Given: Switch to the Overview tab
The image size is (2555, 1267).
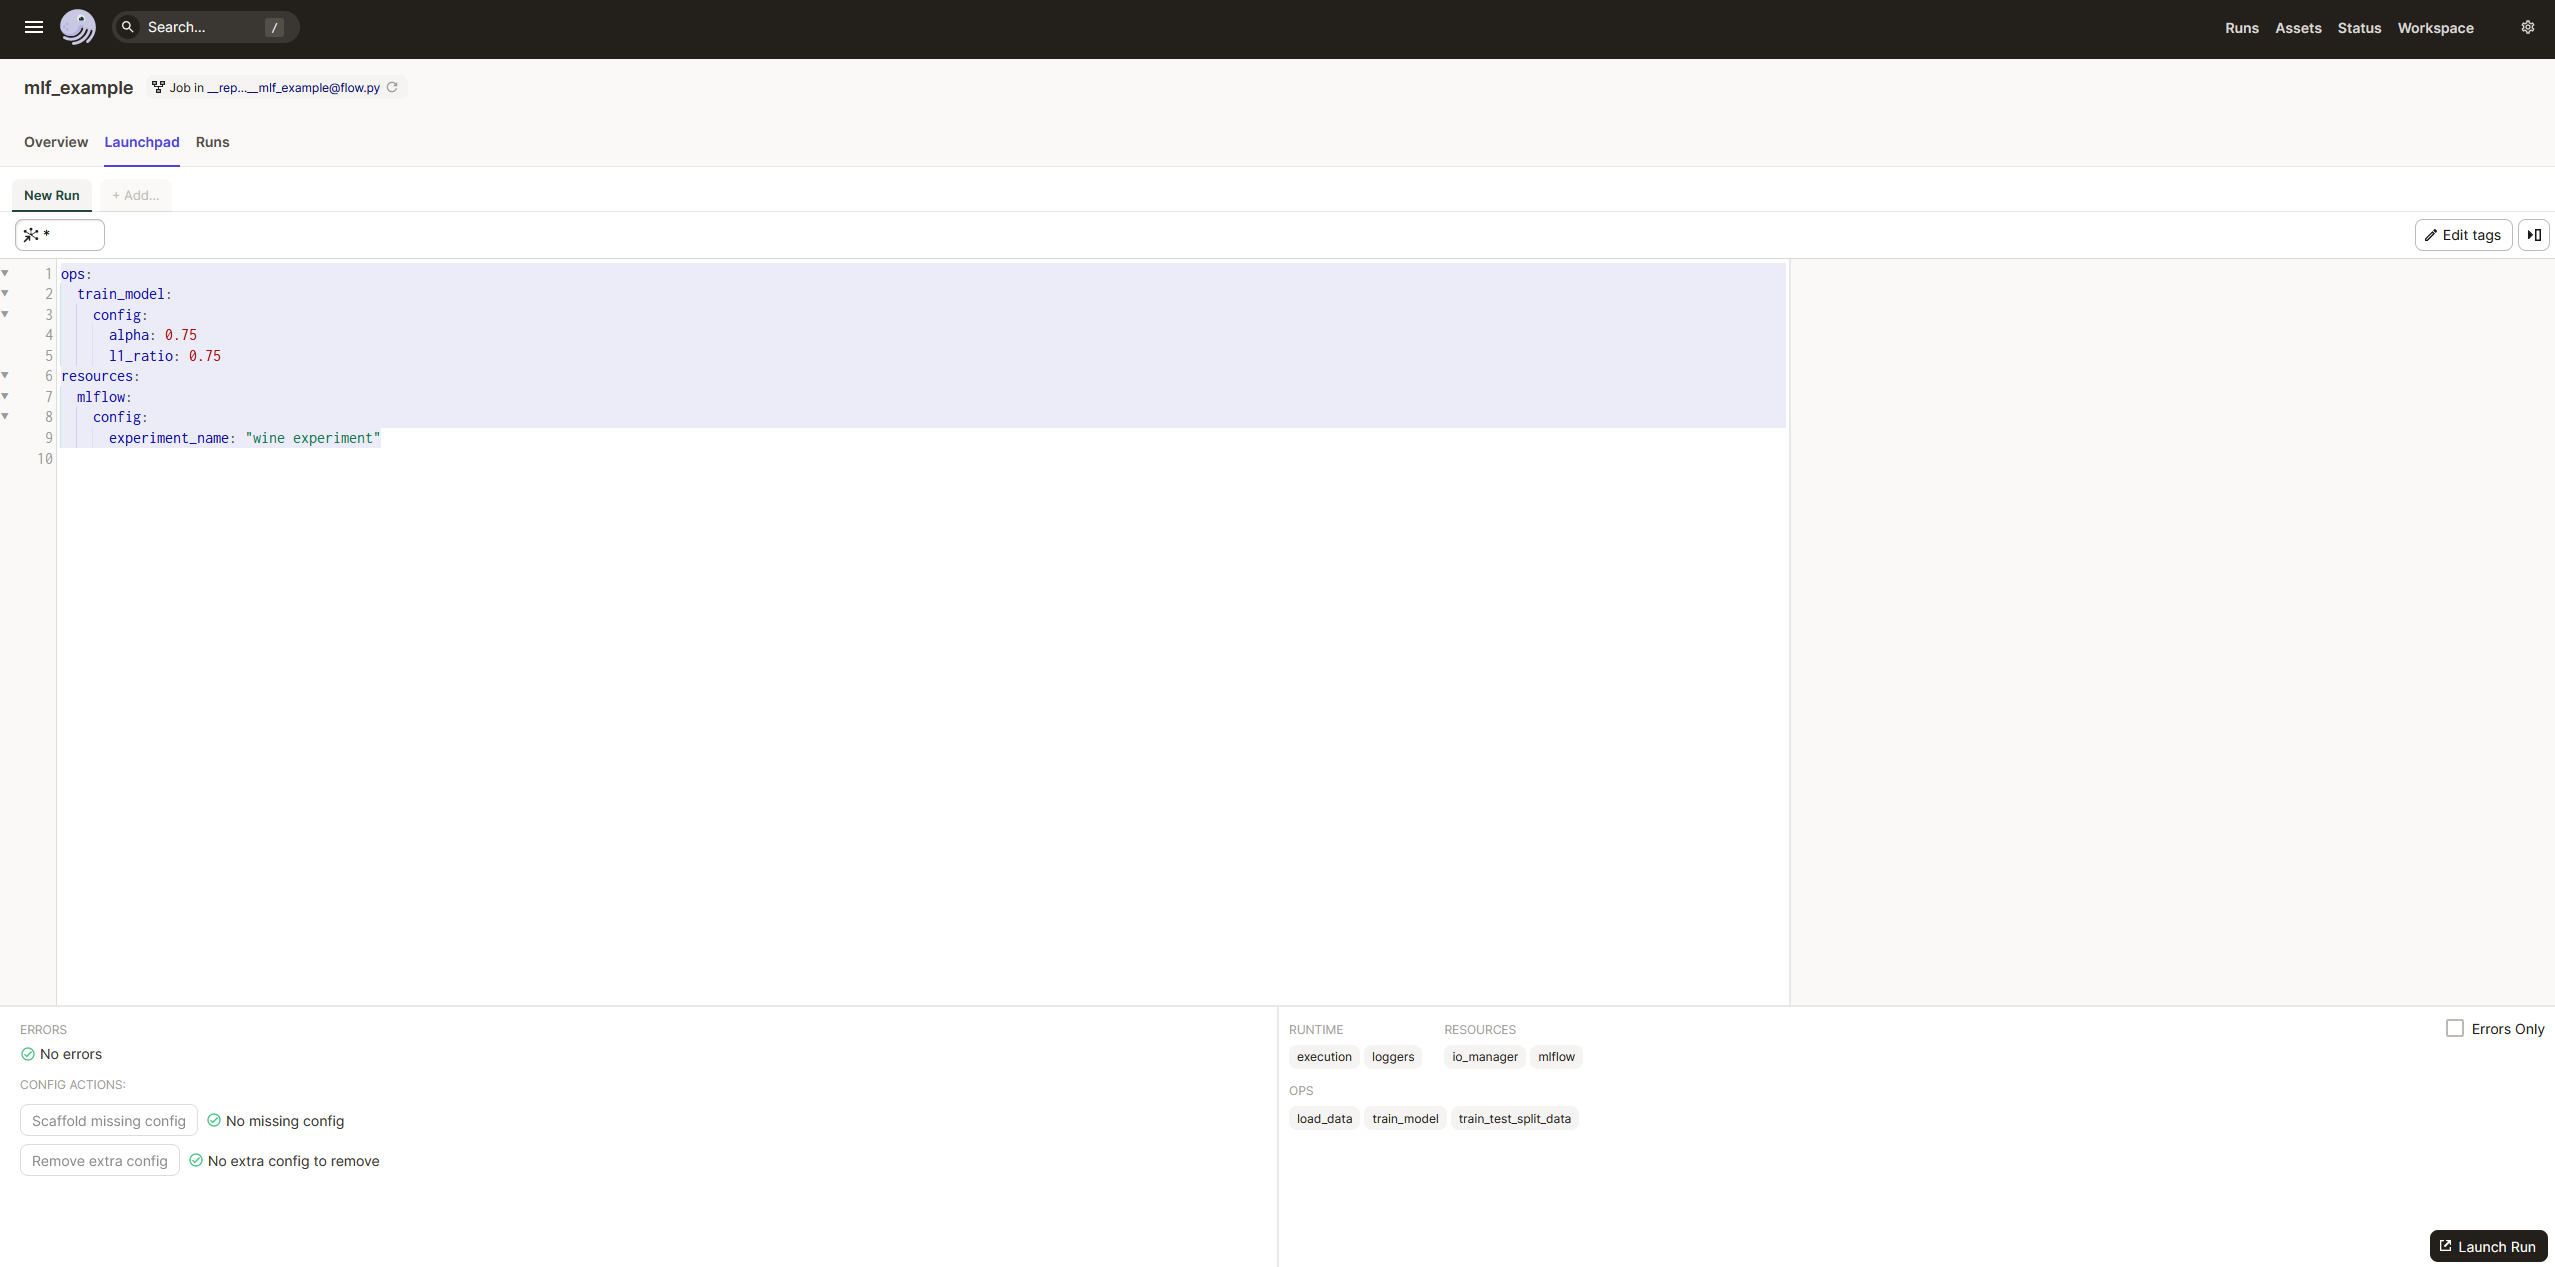Looking at the screenshot, I should pyautogui.click(x=56, y=142).
